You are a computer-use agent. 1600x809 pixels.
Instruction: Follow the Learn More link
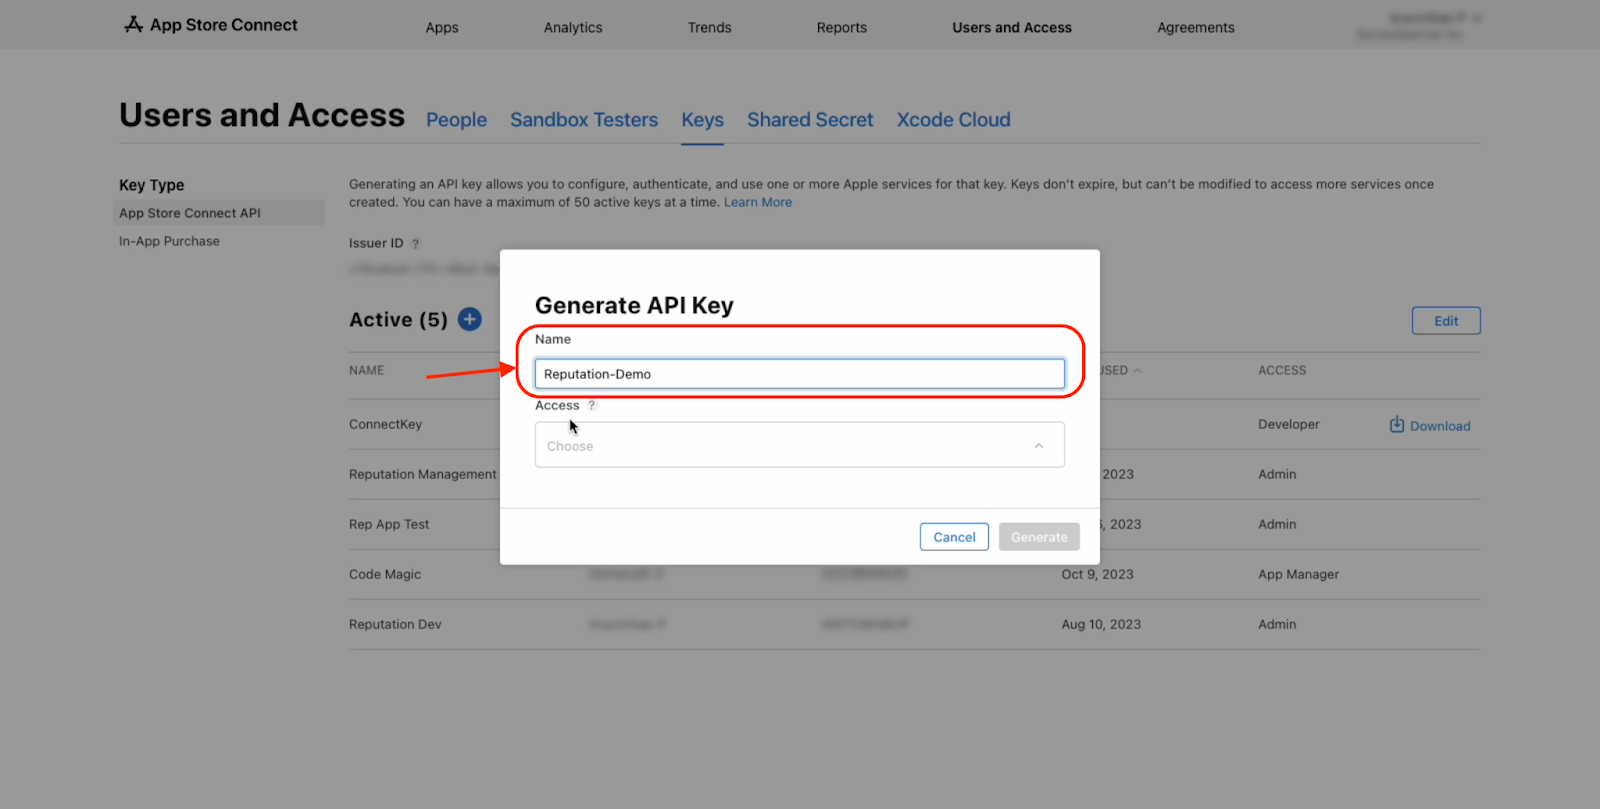tap(757, 202)
